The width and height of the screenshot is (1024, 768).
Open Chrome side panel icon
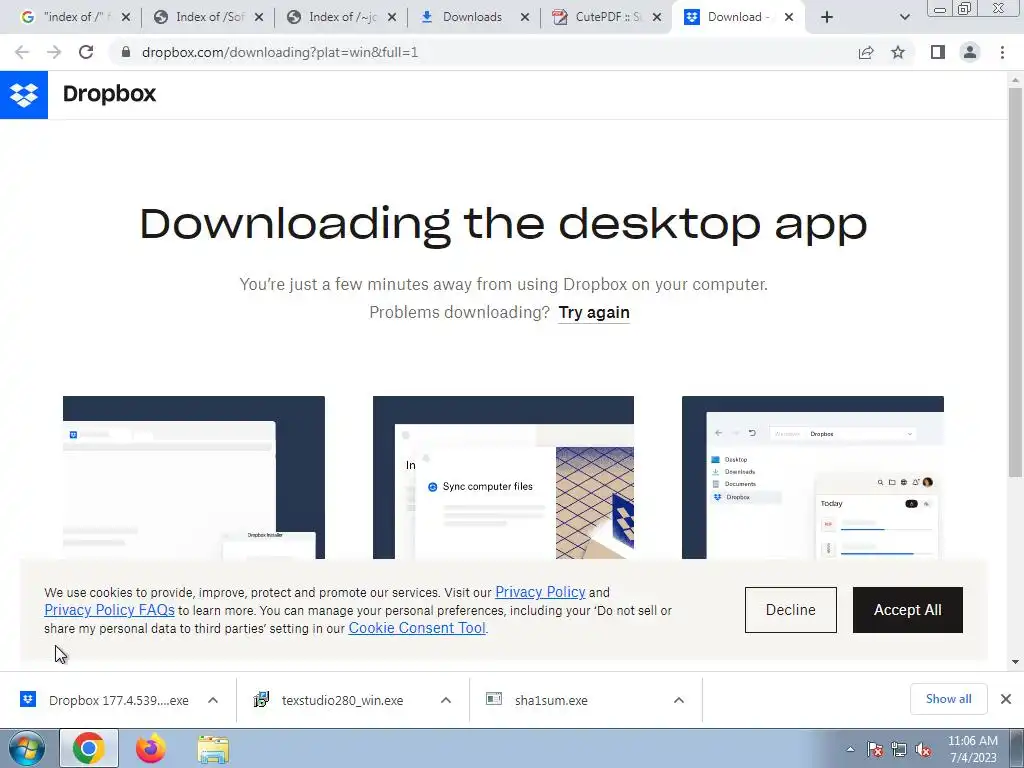(x=938, y=52)
